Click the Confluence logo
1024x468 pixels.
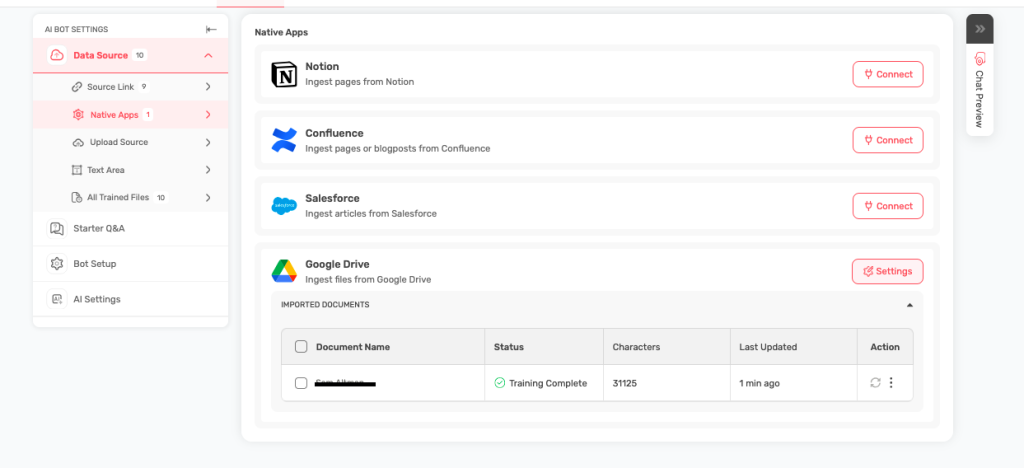284,140
